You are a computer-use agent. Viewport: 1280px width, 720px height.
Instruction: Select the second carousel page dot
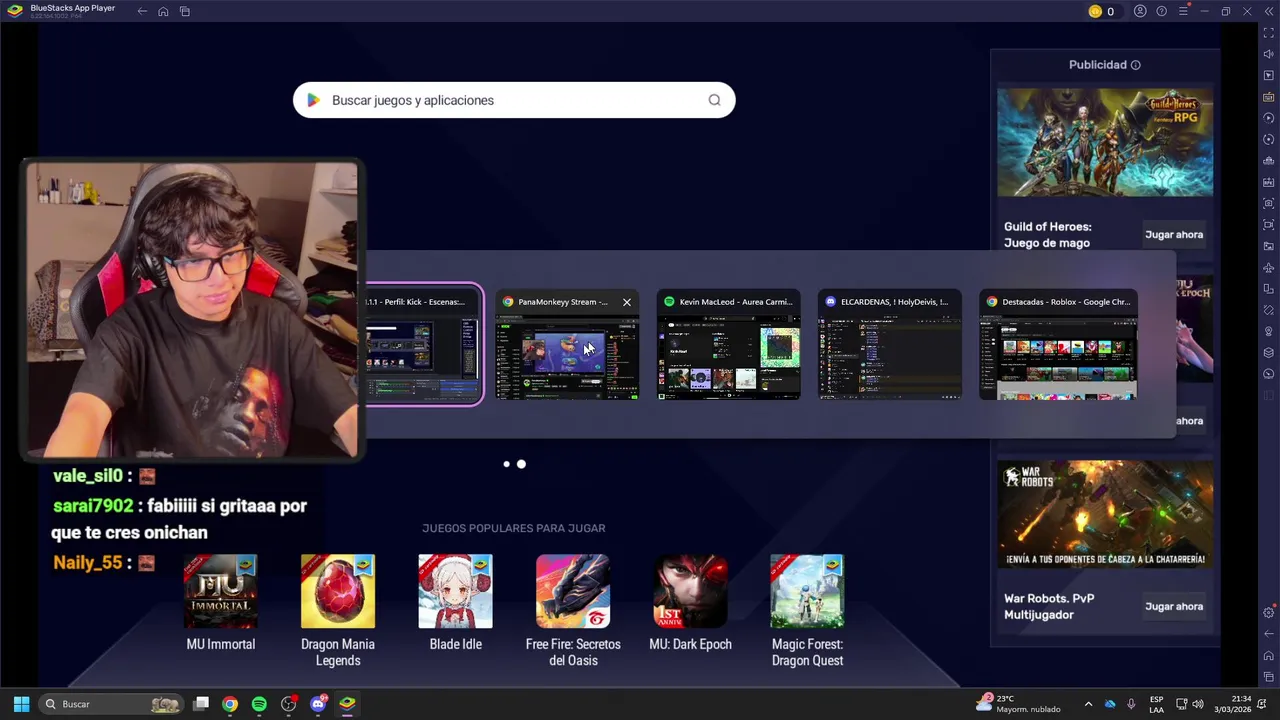click(x=521, y=464)
